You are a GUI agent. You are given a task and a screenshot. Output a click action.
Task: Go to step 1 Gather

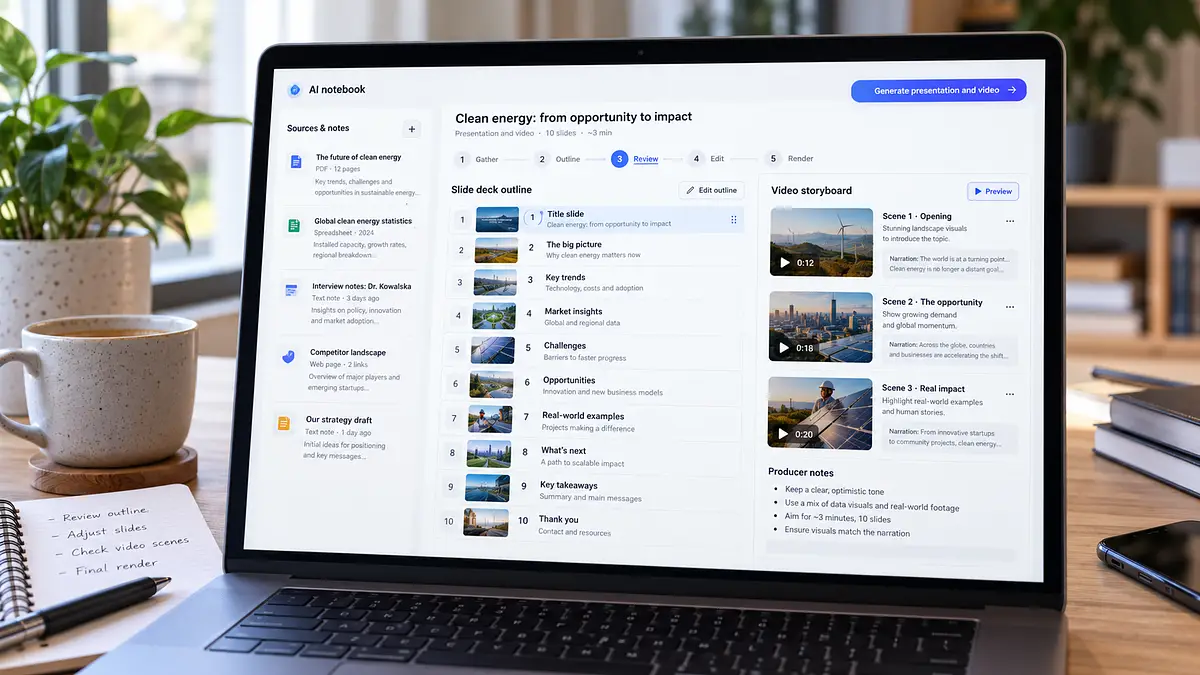[476, 159]
